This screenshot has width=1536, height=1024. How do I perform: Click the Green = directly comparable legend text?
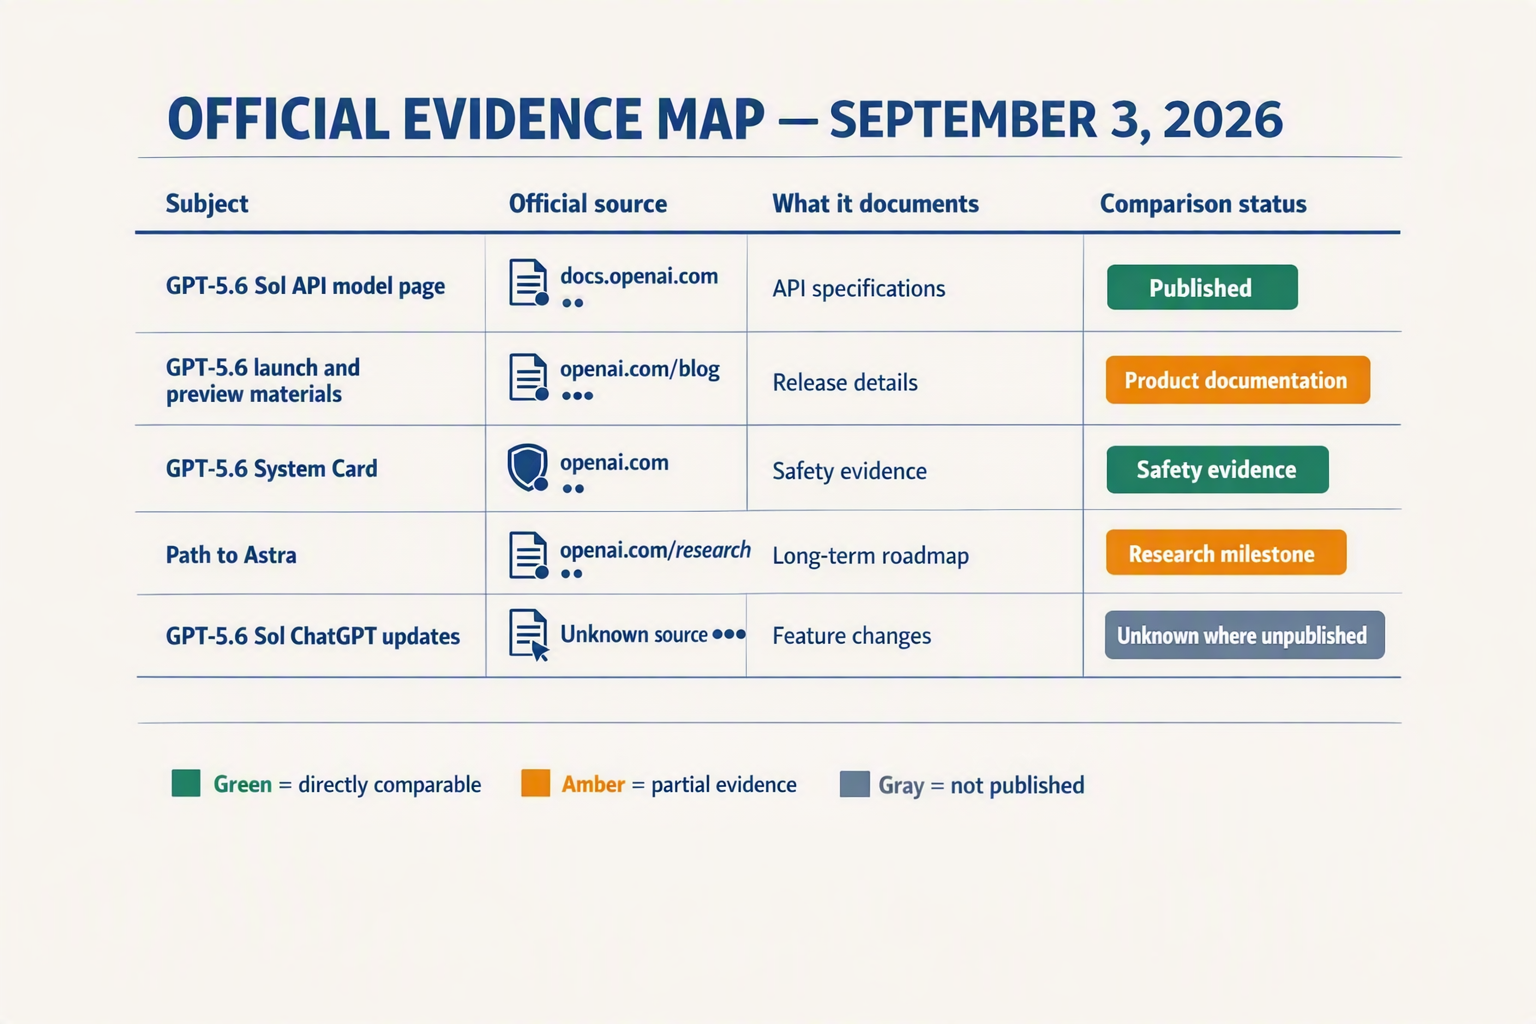click(347, 784)
